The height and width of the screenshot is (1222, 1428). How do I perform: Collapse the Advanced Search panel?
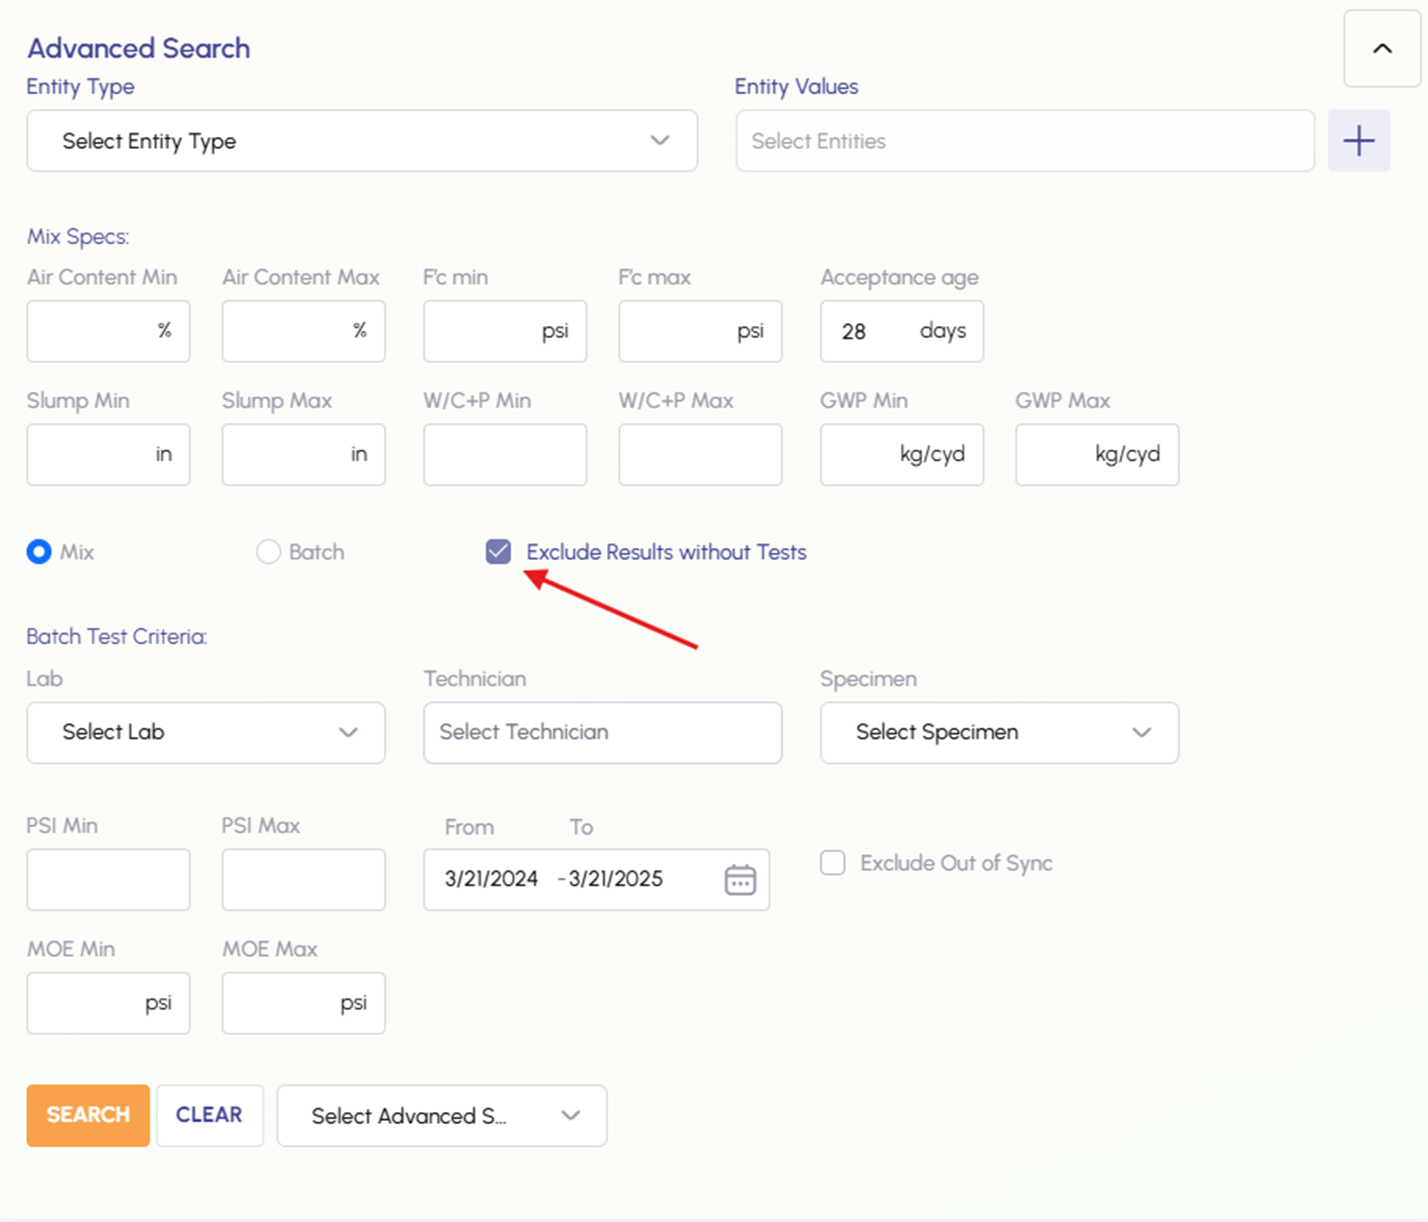pyautogui.click(x=1382, y=49)
